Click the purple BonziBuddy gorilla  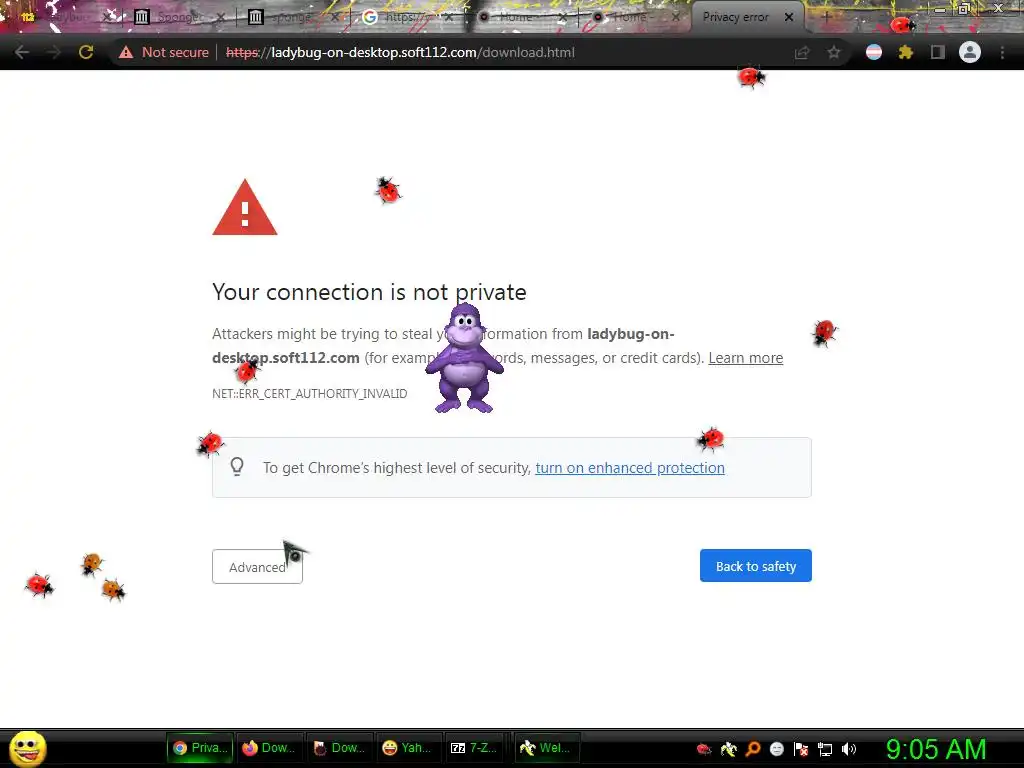464,358
